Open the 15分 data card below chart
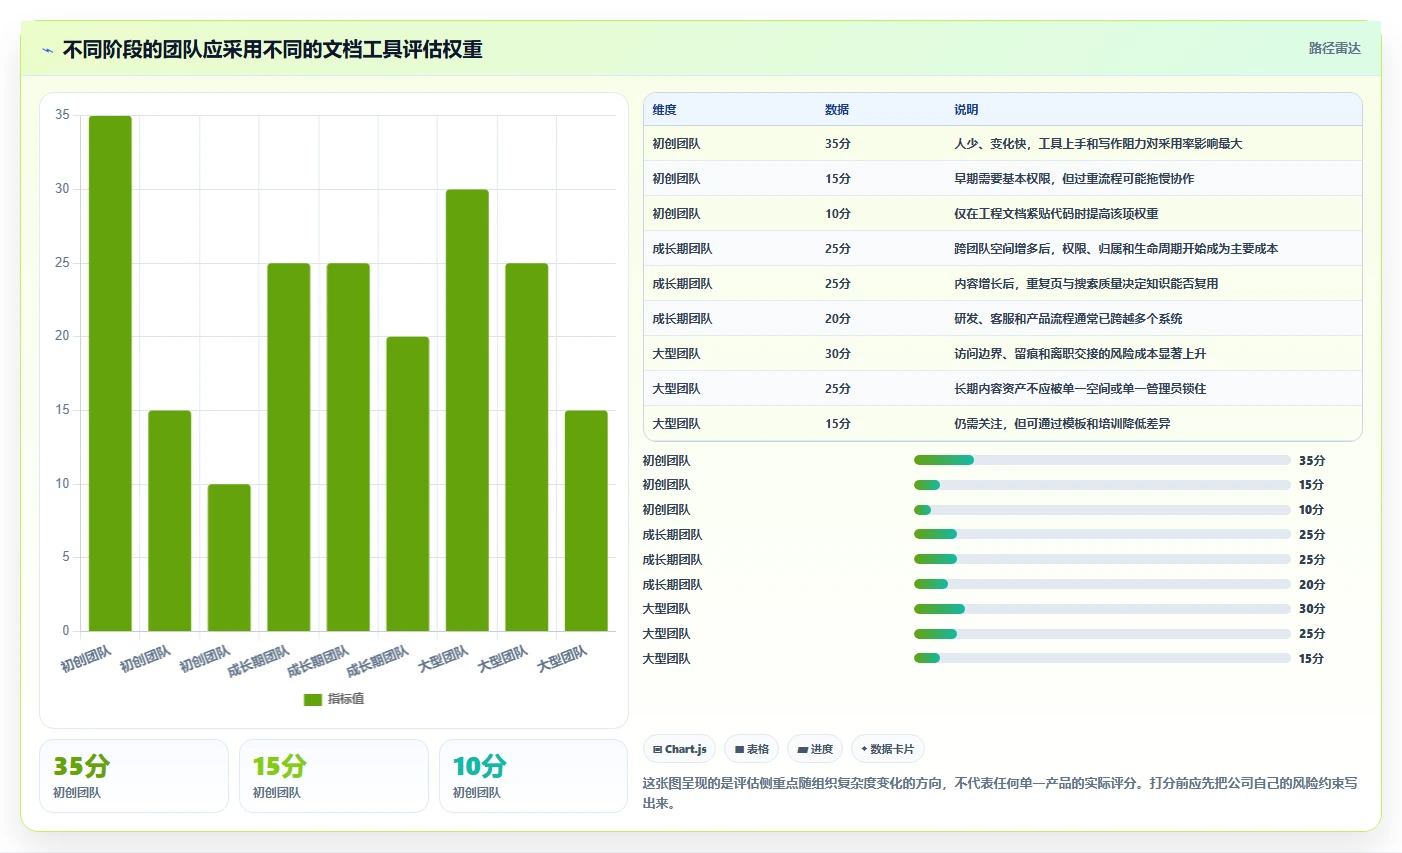1402x853 pixels. click(x=334, y=776)
